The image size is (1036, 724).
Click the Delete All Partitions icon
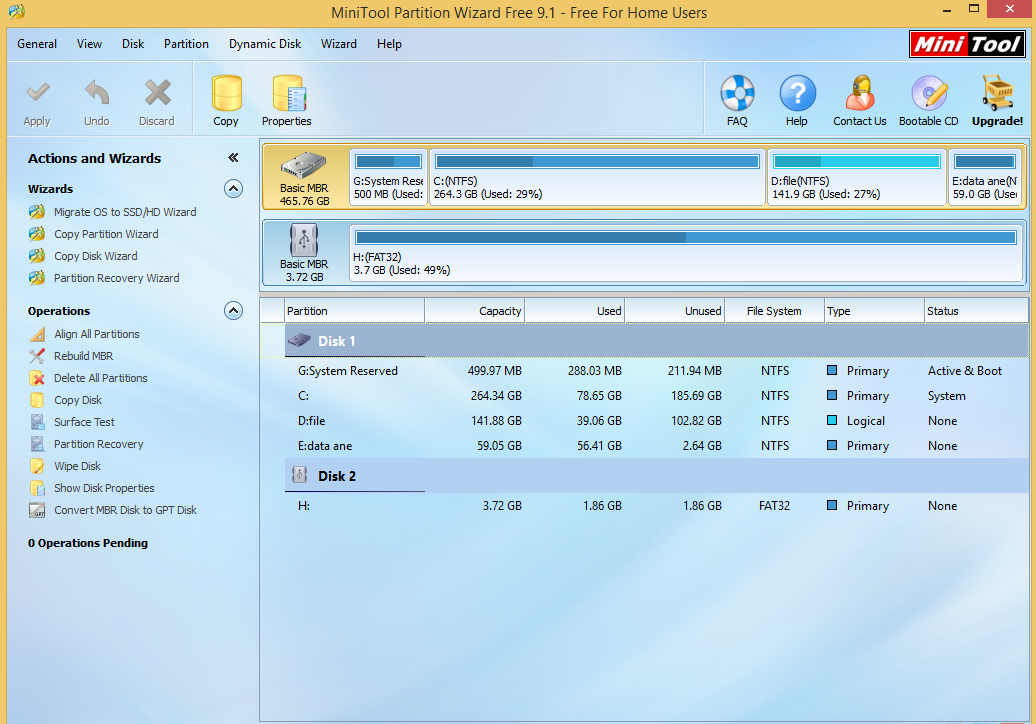[x=38, y=378]
